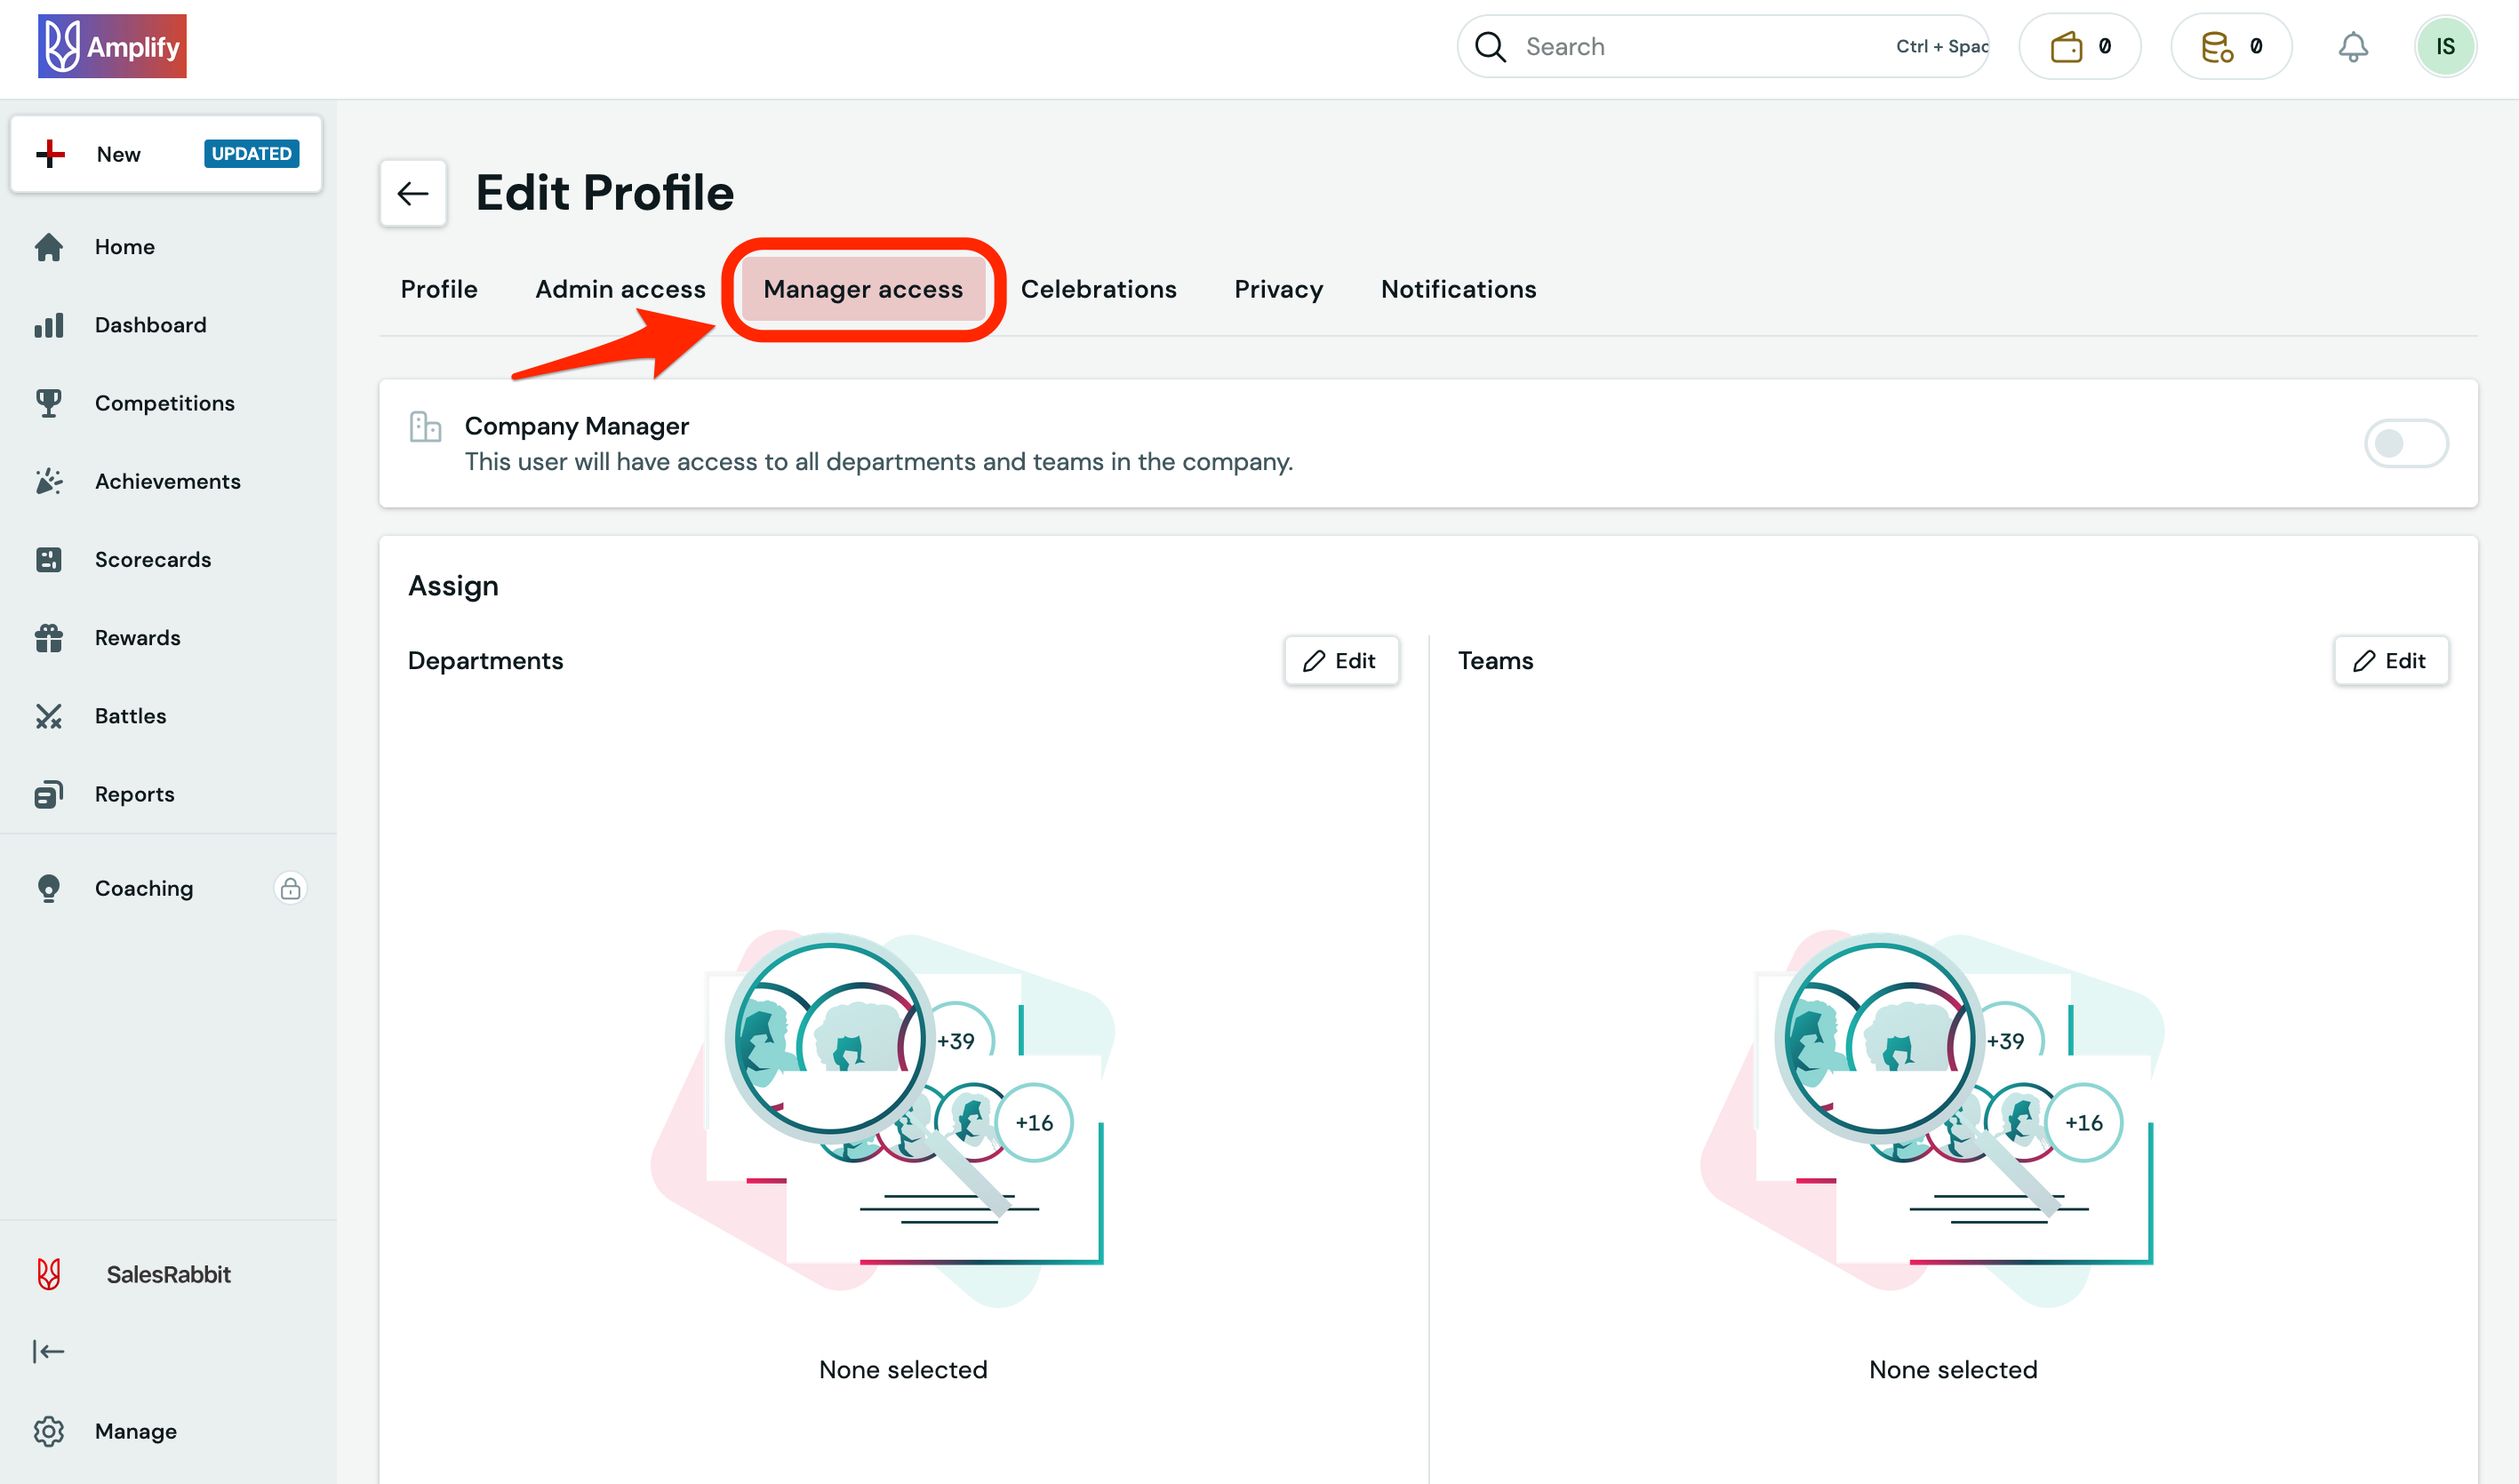
Task: Switch to the Celebrations tab
Action: (1098, 289)
